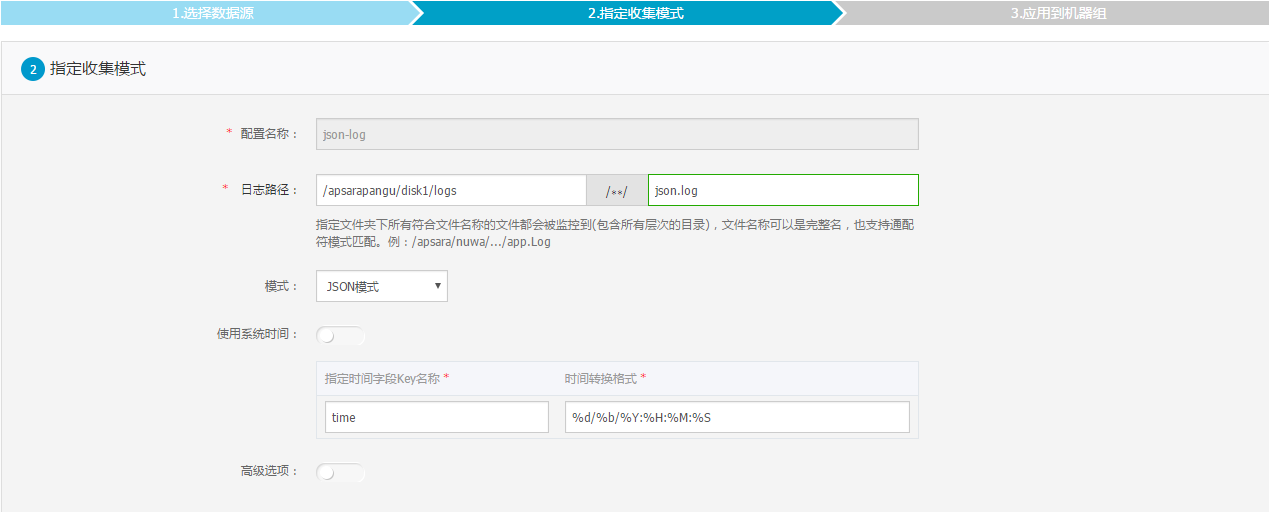Focus the log path field /apsarapangu/disk1/logs
Screen dimensions: 1269x512
click(451, 190)
